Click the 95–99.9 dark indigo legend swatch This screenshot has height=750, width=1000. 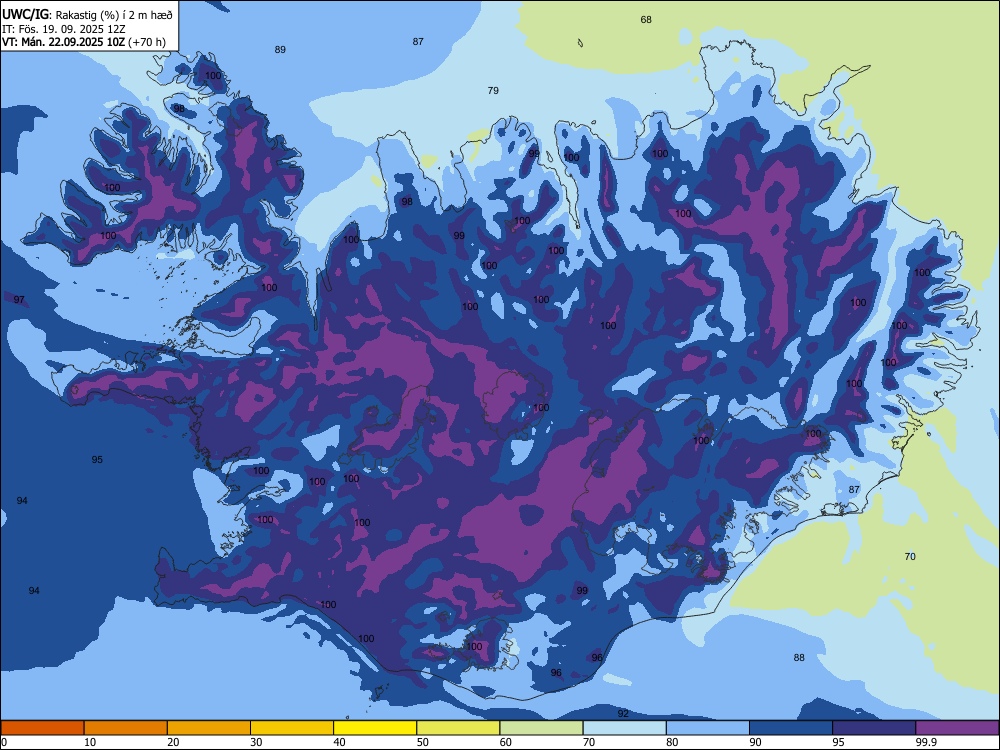(x=874, y=728)
